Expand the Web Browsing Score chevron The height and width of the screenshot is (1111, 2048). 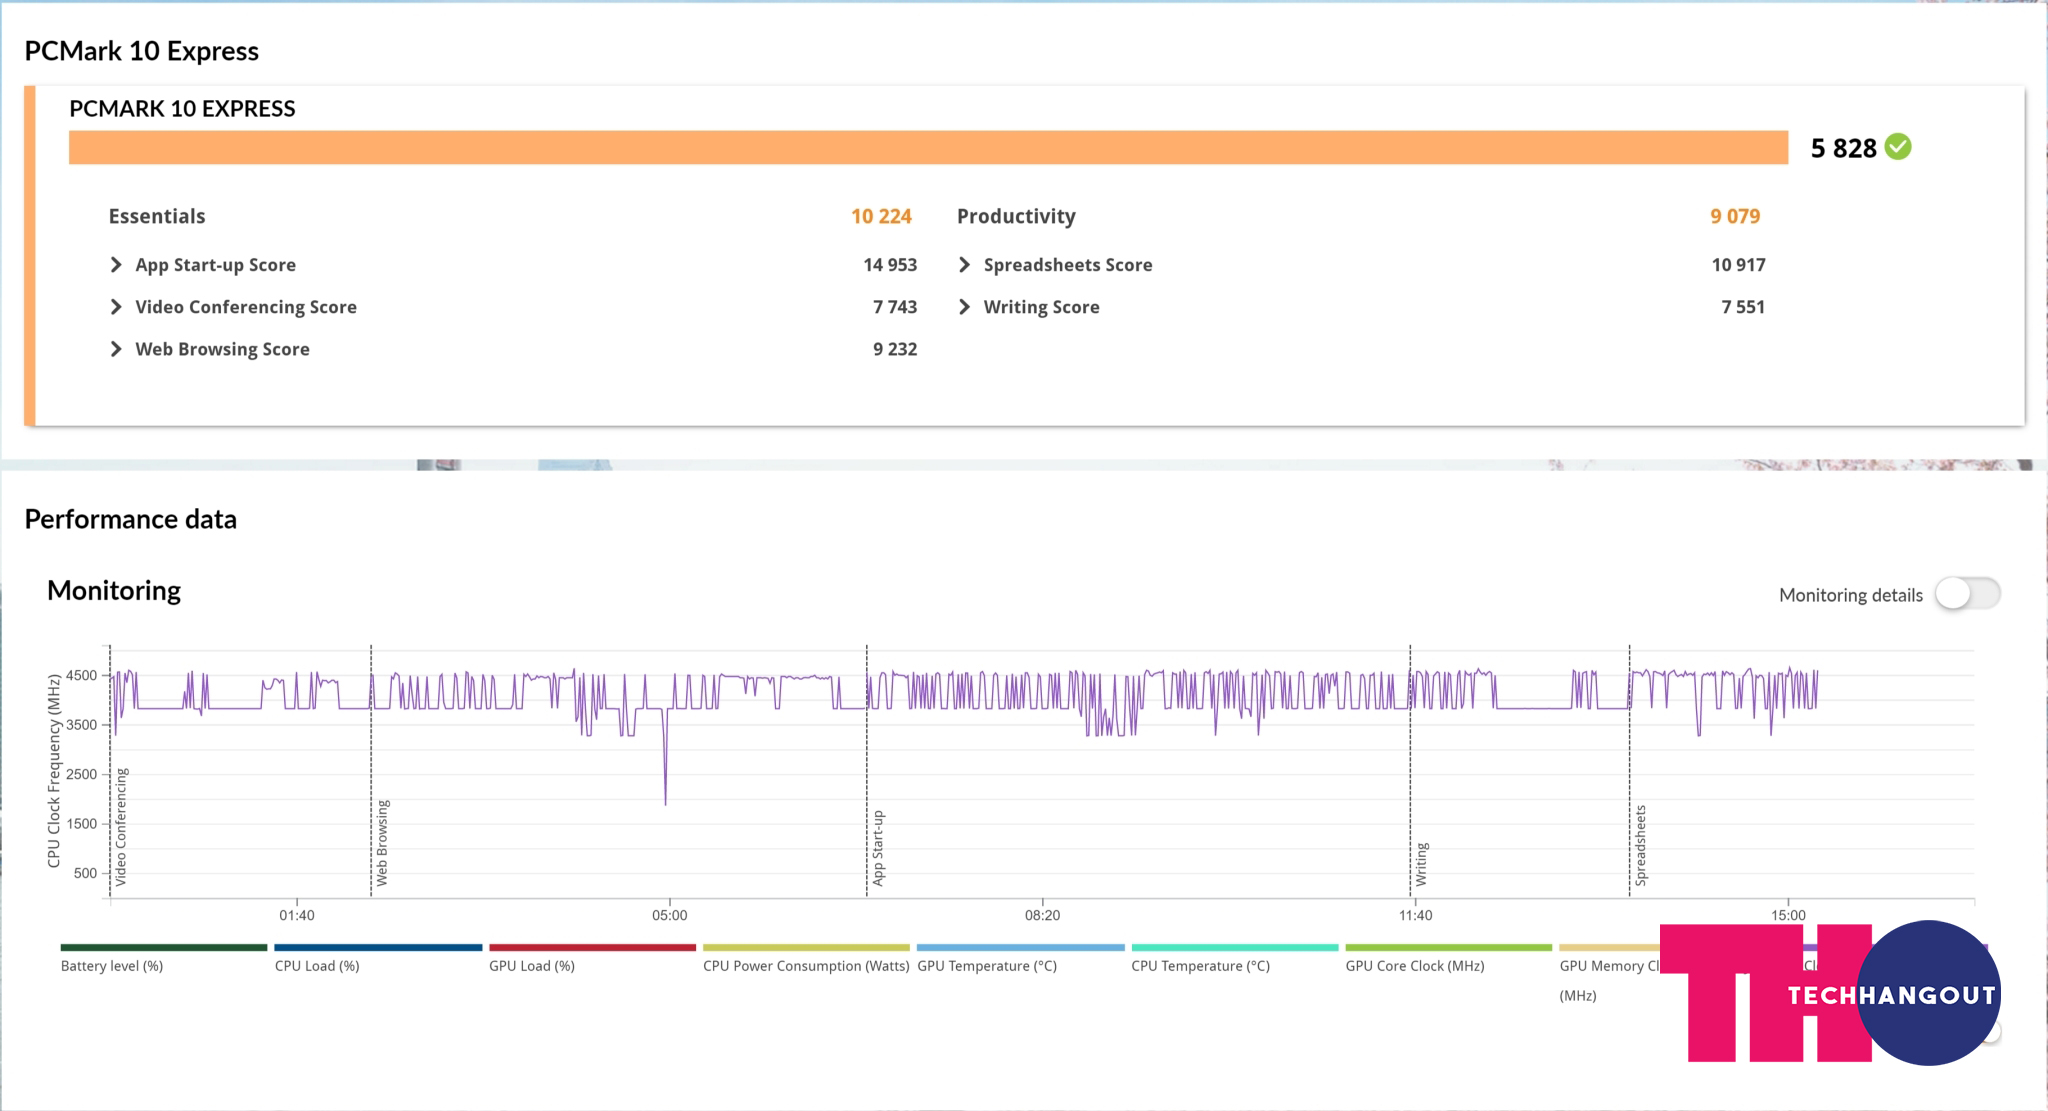[116, 349]
